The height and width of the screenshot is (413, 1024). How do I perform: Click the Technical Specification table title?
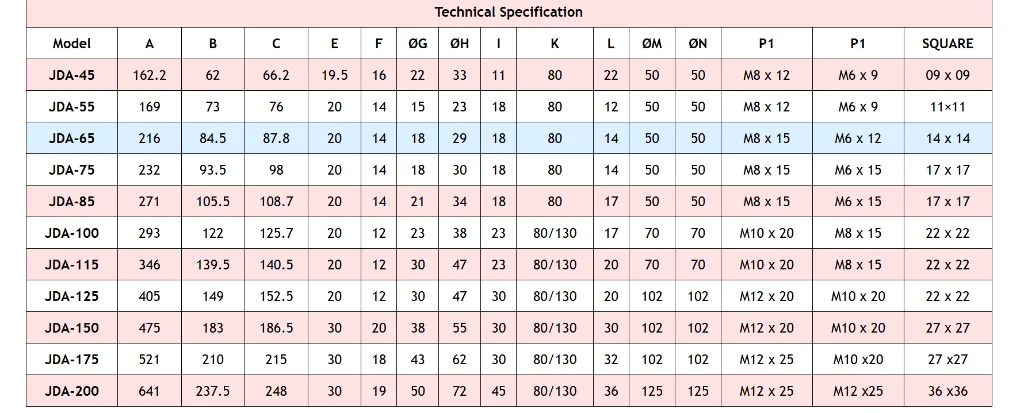508,12
